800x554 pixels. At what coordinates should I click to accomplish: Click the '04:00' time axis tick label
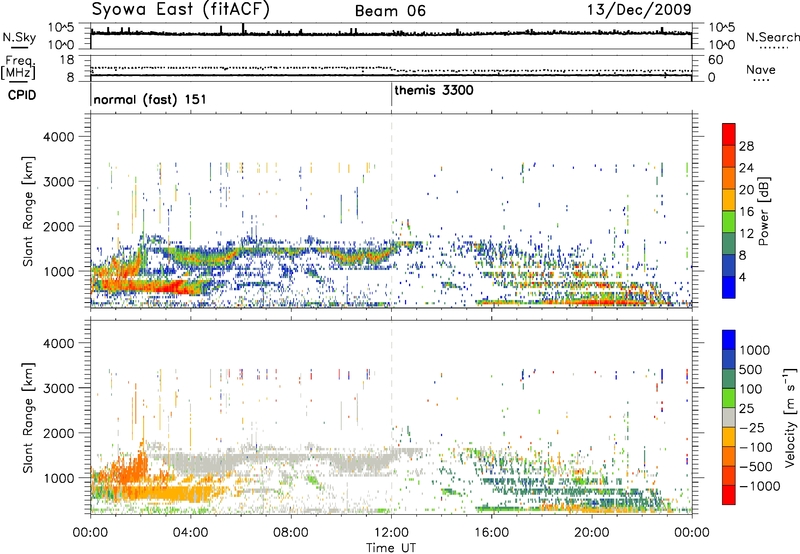pyautogui.click(x=191, y=533)
